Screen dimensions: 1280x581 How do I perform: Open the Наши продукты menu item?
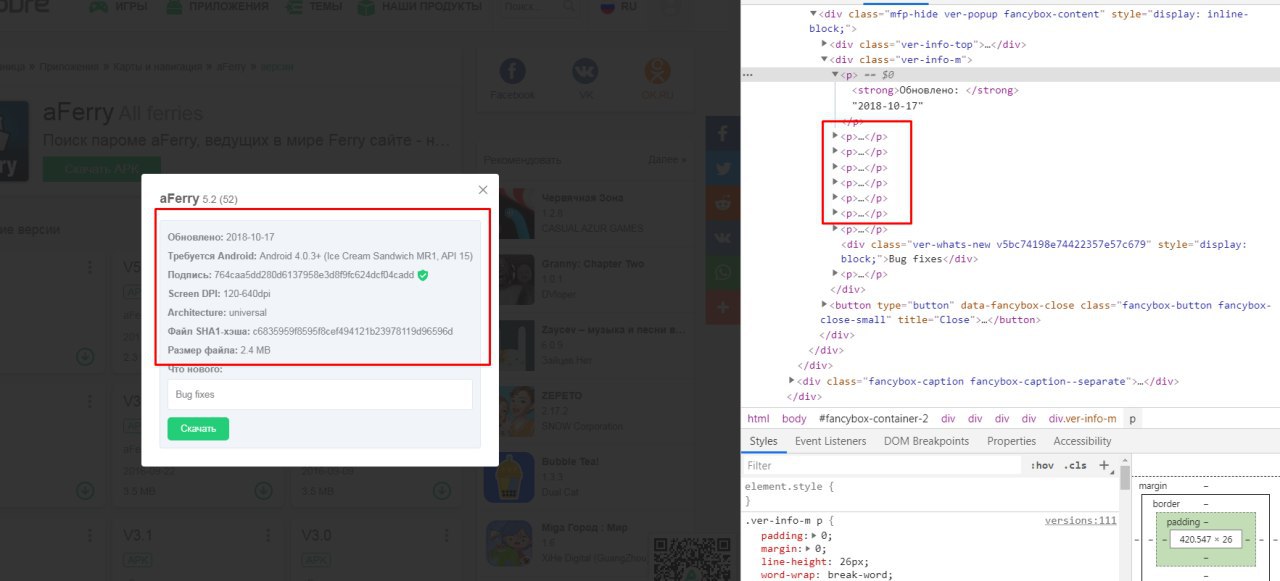[x=418, y=6]
